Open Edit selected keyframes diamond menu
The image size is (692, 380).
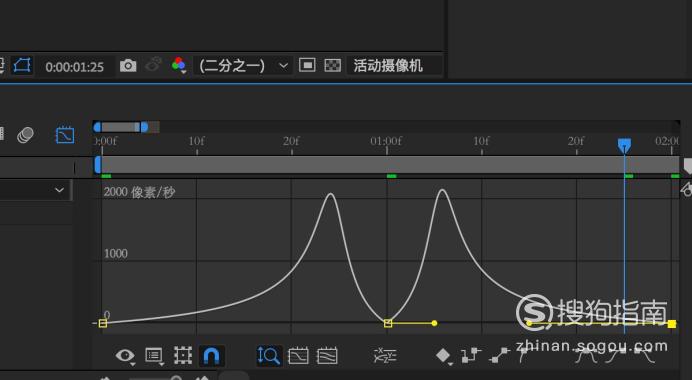(x=443, y=355)
